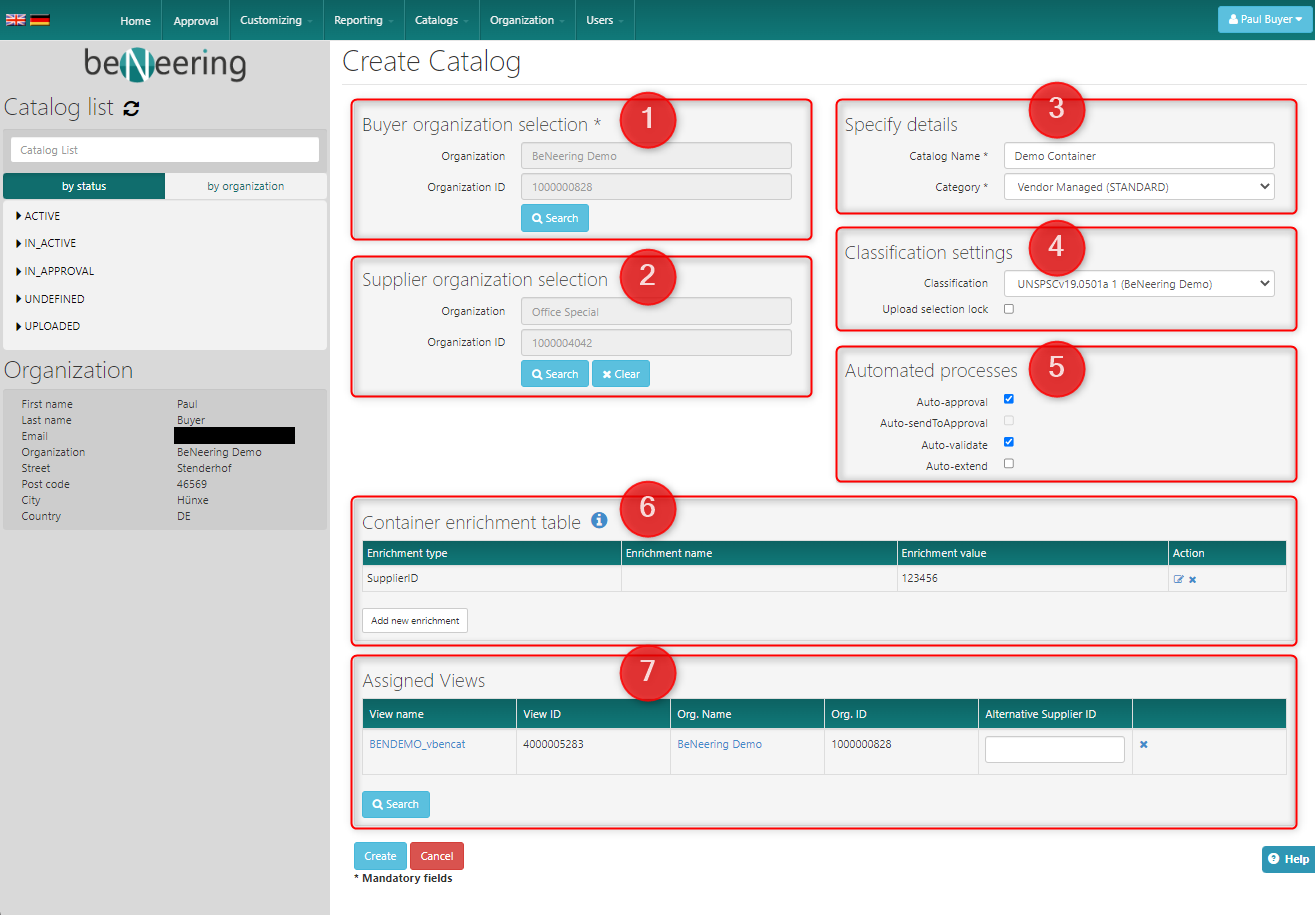
Task: Open the Category dropdown
Action: 1139,187
